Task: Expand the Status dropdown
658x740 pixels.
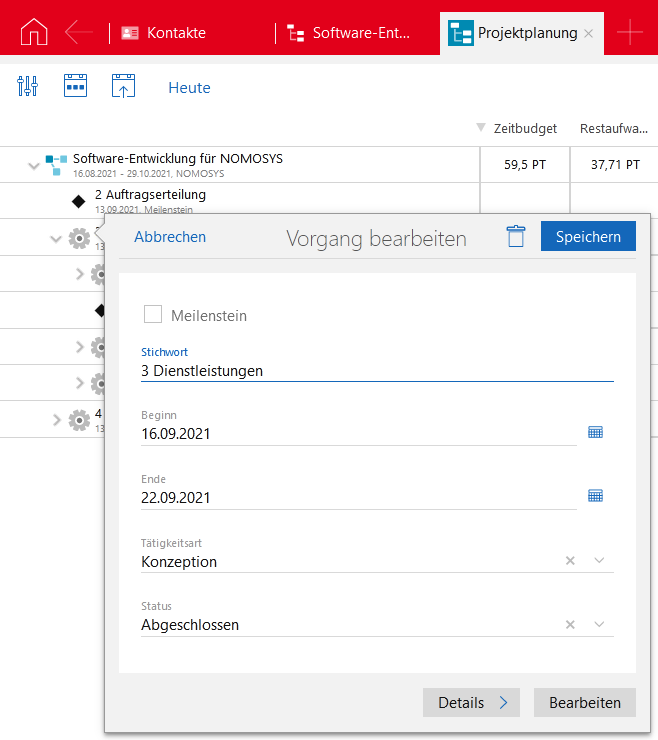Action: [x=600, y=625]
